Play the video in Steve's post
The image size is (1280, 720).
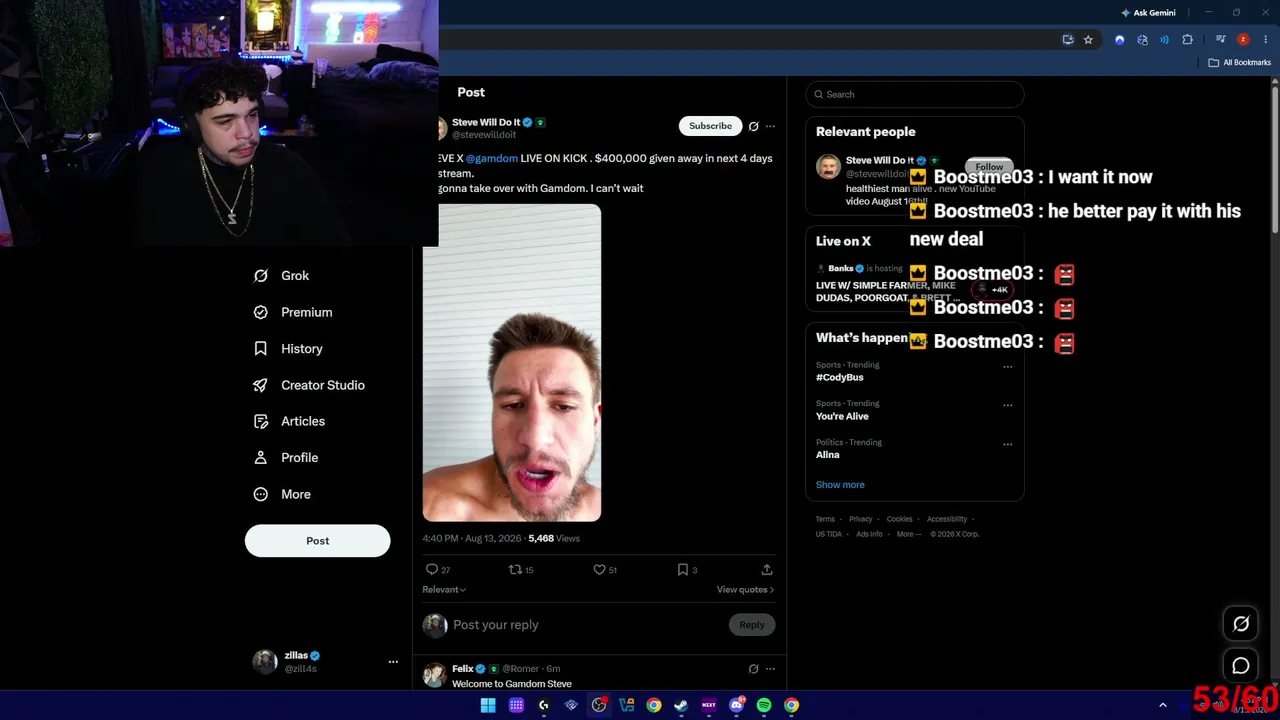pos(512,363)
